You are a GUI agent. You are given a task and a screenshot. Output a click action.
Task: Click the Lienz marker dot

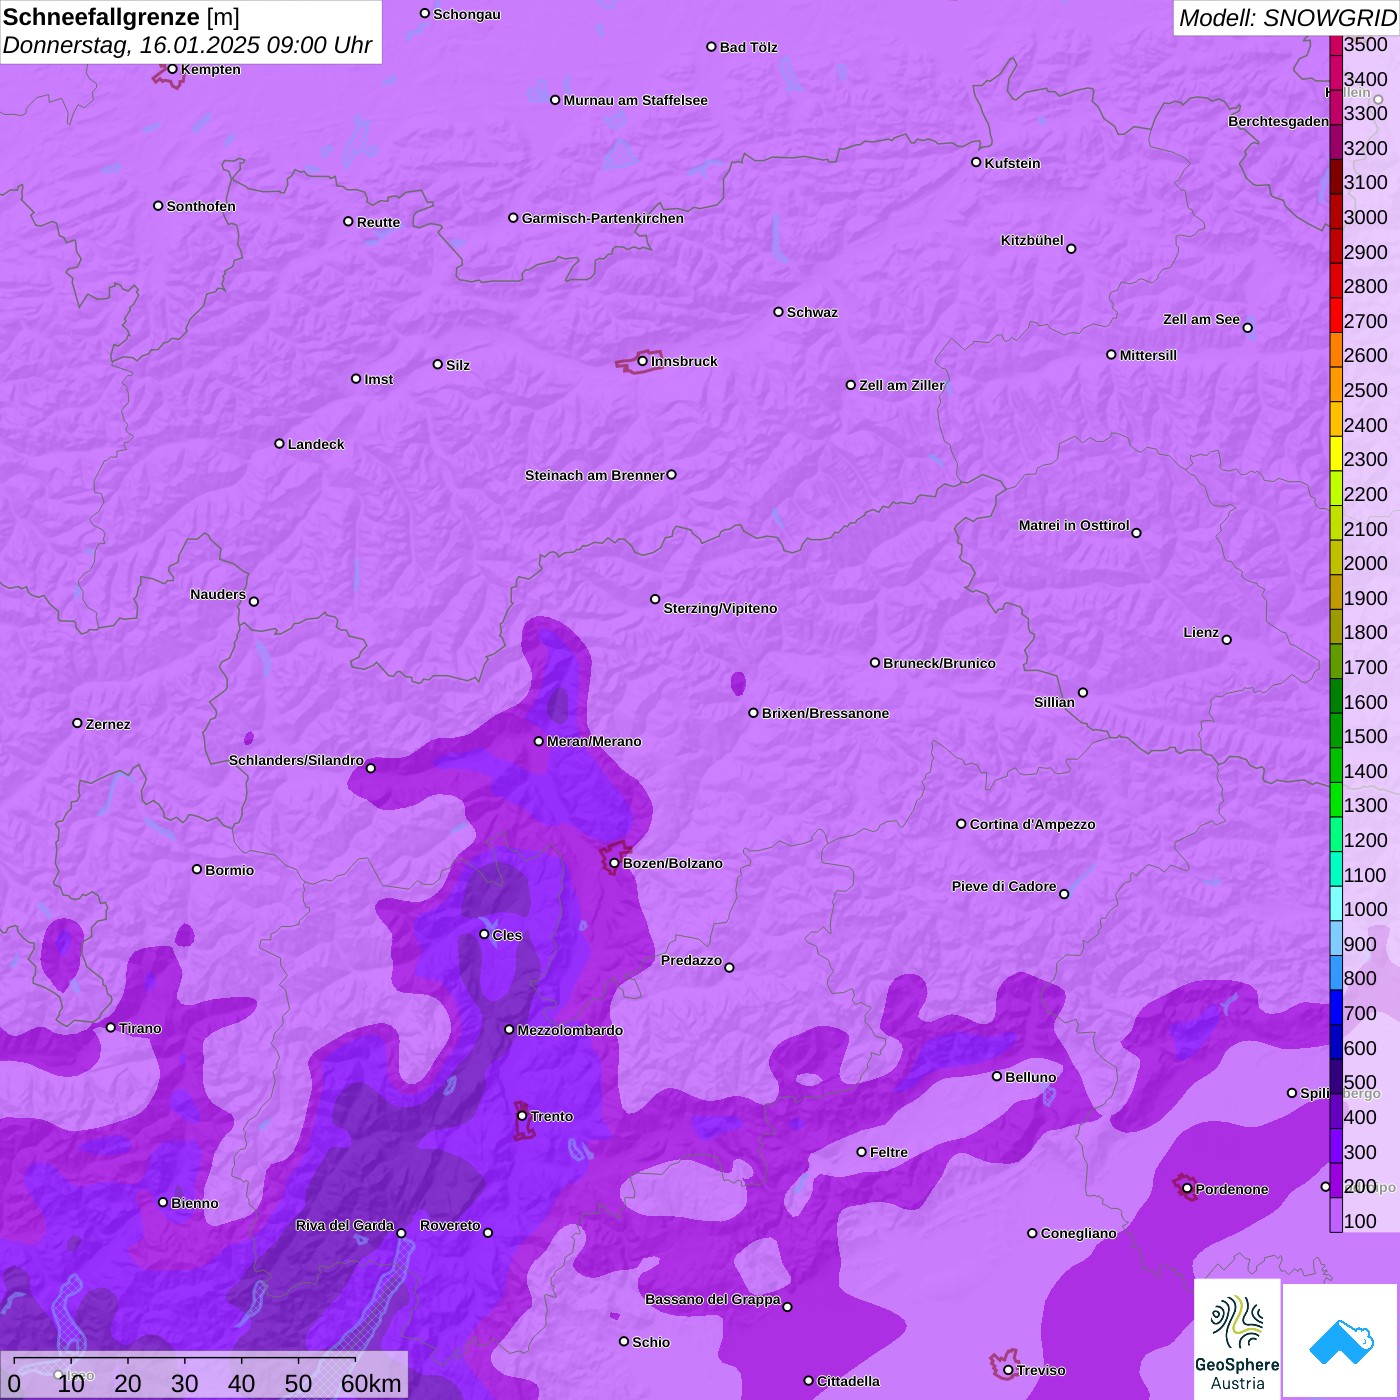point(1227,640)
